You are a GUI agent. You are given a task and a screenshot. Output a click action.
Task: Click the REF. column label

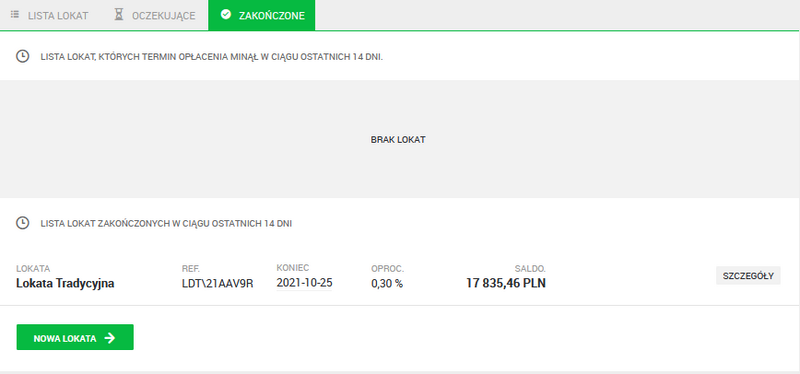tap(191, 269)
